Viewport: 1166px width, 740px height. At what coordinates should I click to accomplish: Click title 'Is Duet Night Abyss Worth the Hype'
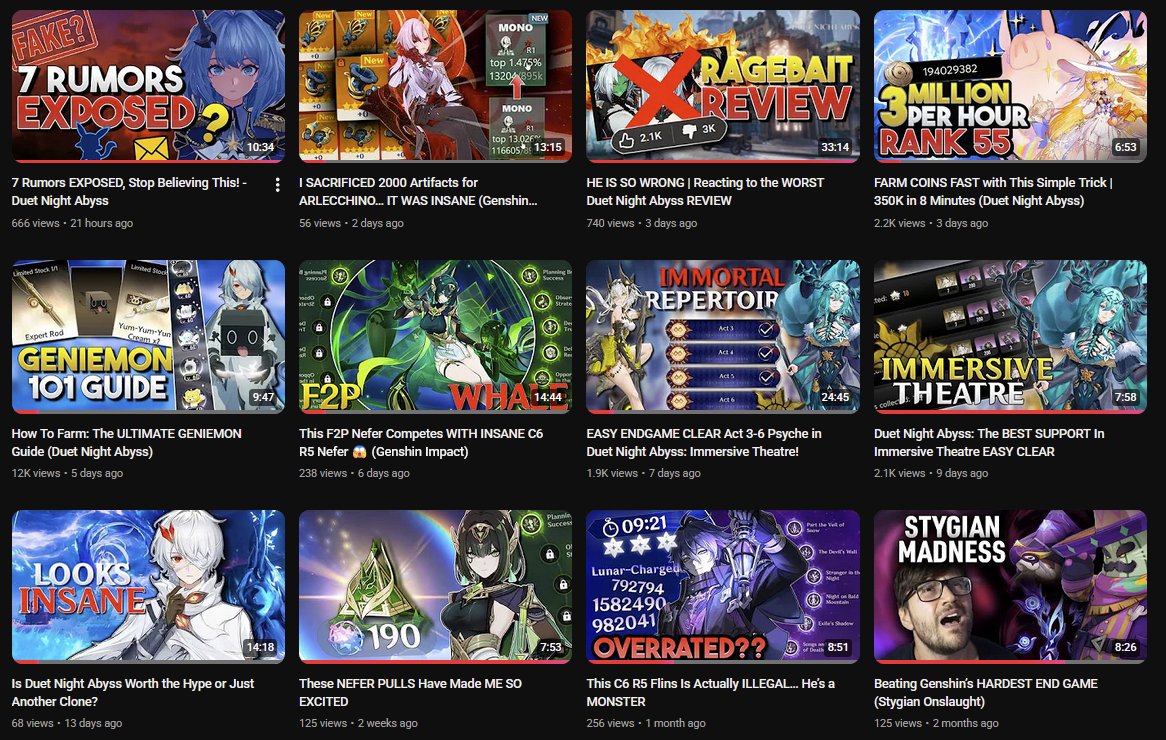click(133, 692)
